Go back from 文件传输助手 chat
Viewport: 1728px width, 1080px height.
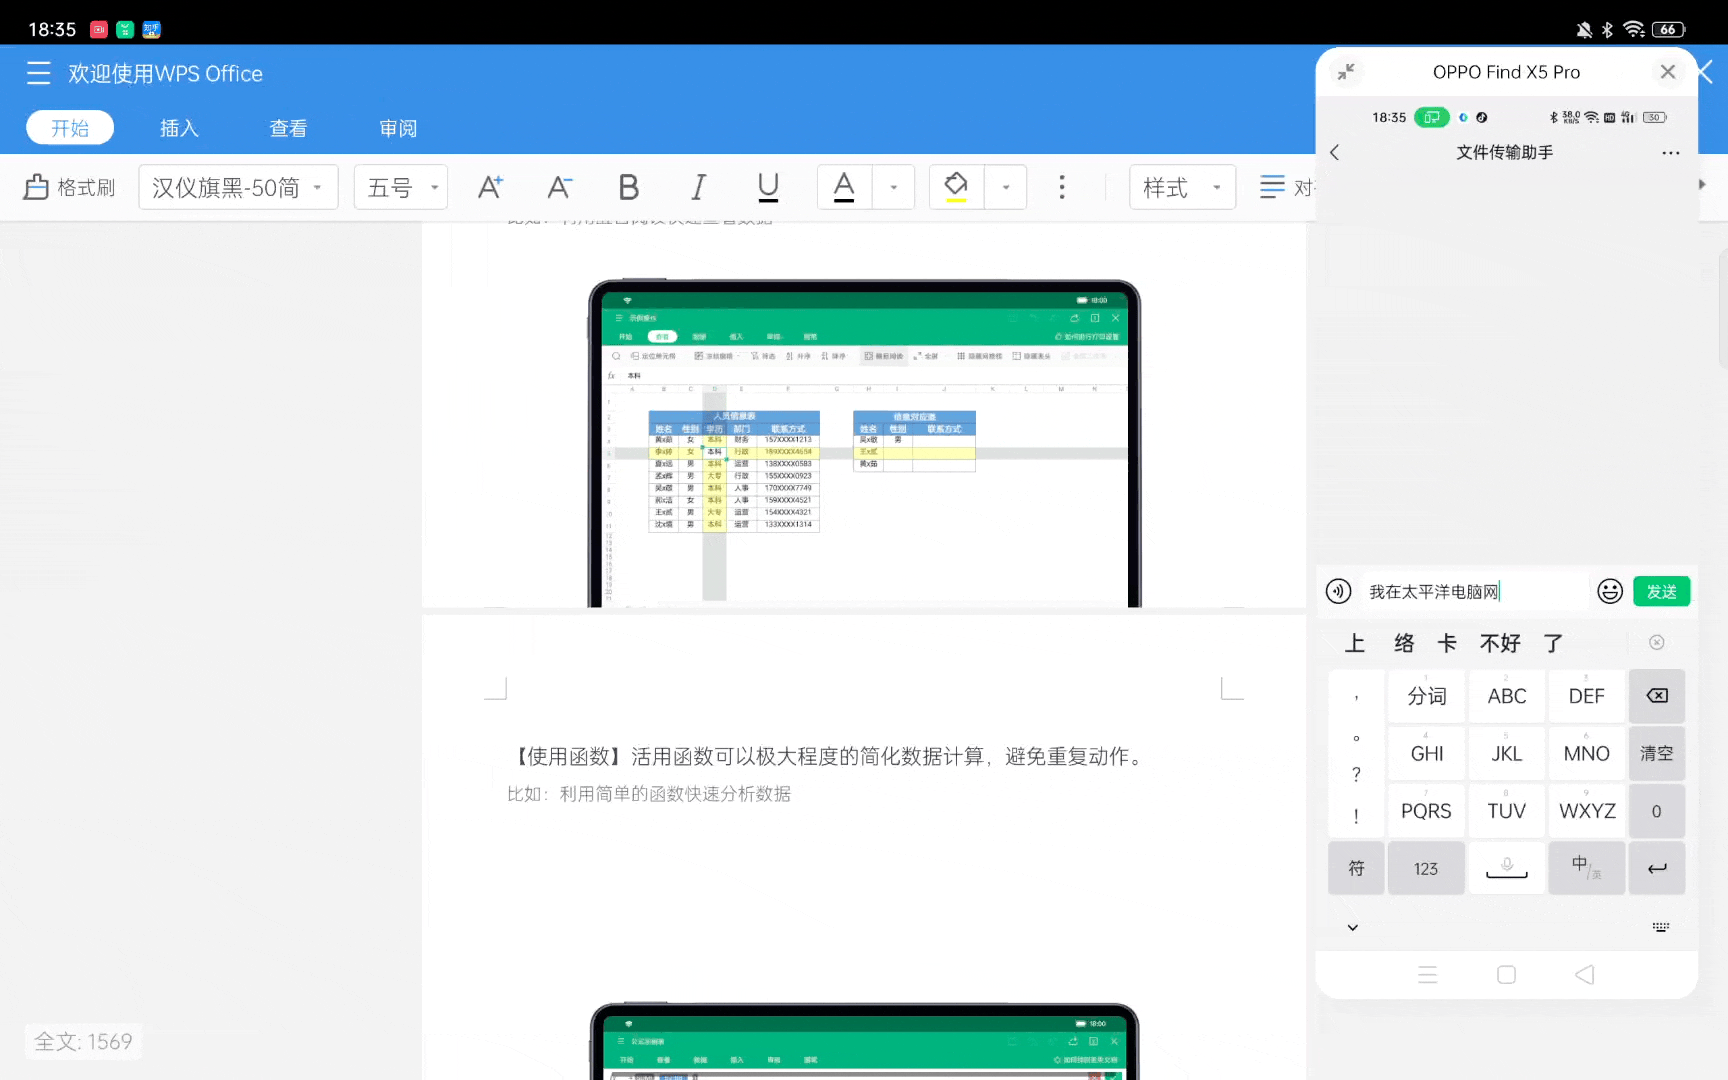tap(1334, 152)
